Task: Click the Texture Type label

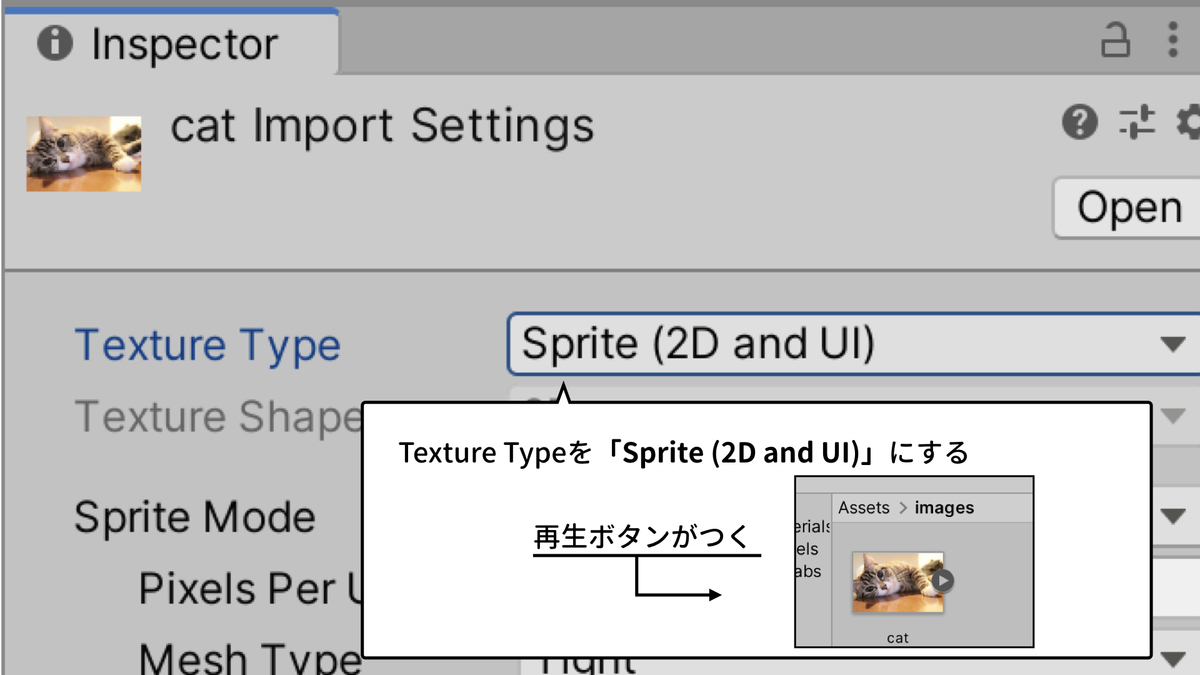Action: pos(208,346)
